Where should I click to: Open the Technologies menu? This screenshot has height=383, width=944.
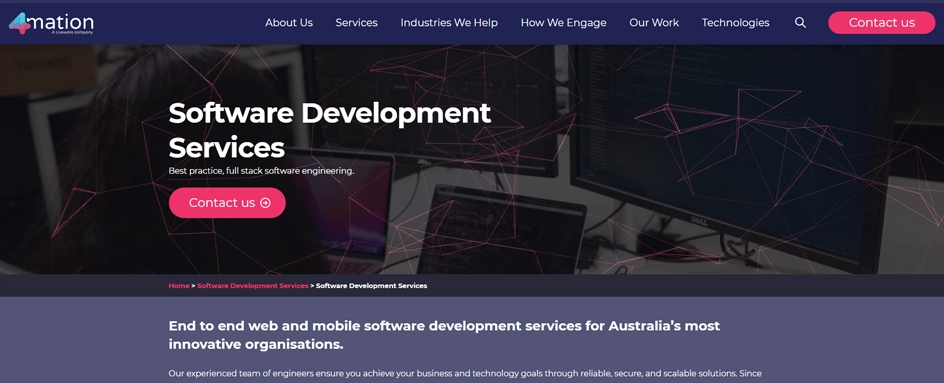click(735, 23)
